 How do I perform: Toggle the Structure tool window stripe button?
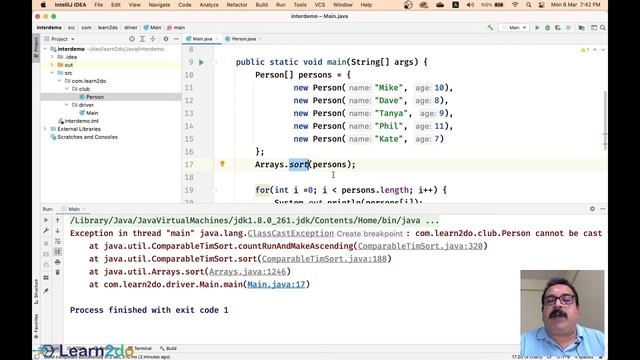click(x=36, y=291)
